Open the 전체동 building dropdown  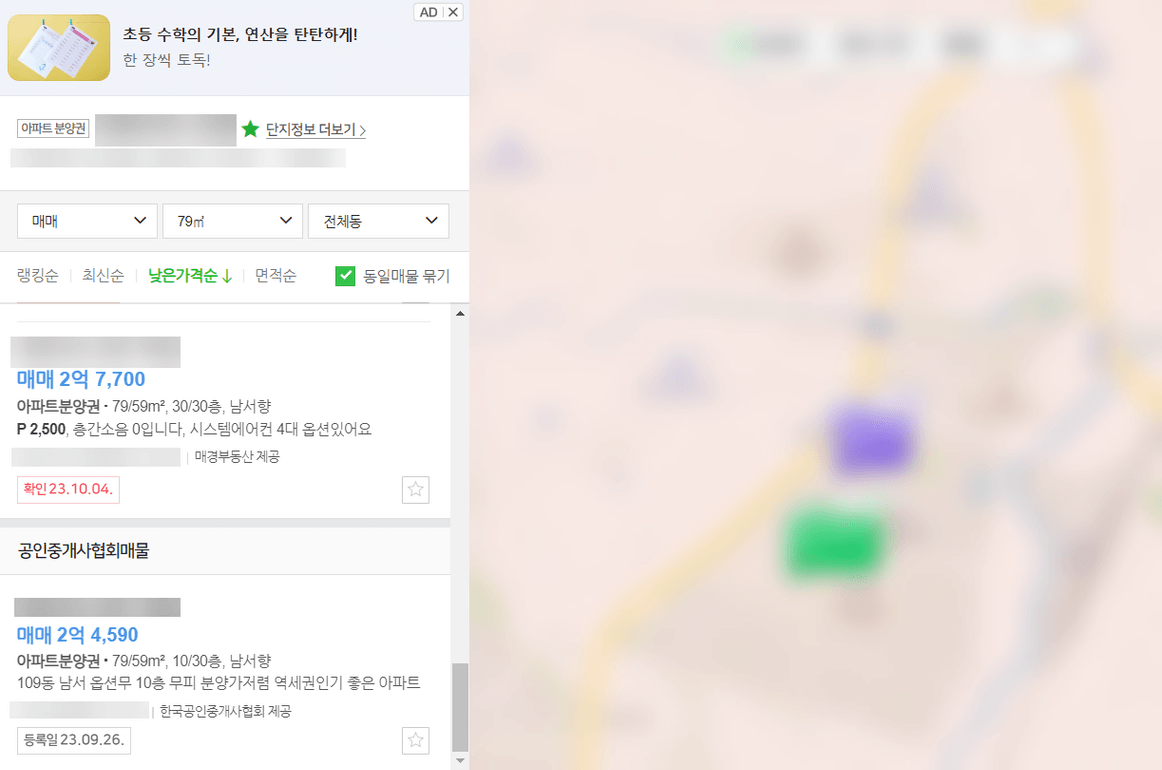[x=379, y=221]
